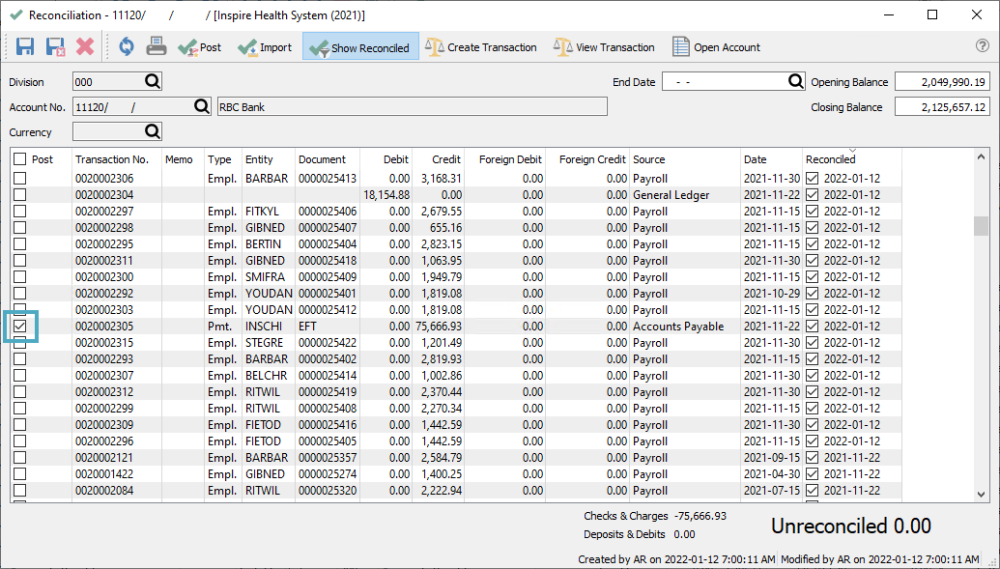Image resolution: width=1000 pixels, height=569 pixels.
Task: Click Create Transaction in the toolbar
Action: click(x=480, y=47)
